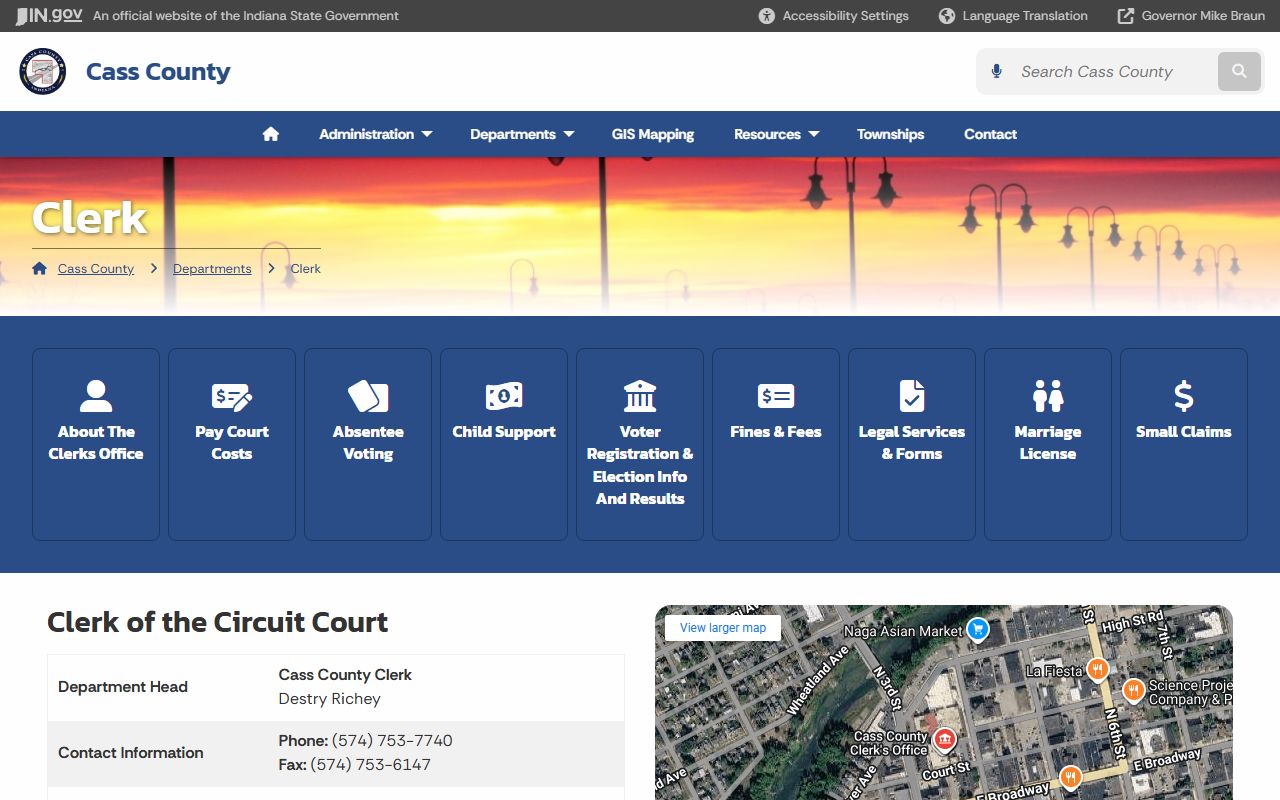Focus the Search Cass County field
This screenshot has width=1280, height=800.
tap(1113, 71)
